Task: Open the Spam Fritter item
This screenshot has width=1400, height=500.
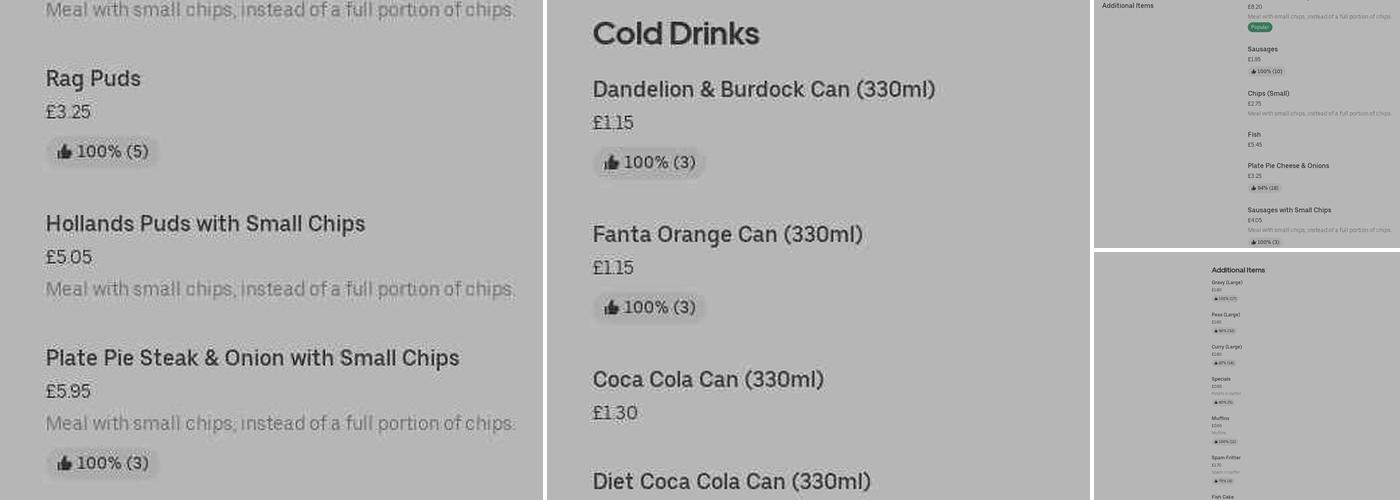Action: (1226, 457)
